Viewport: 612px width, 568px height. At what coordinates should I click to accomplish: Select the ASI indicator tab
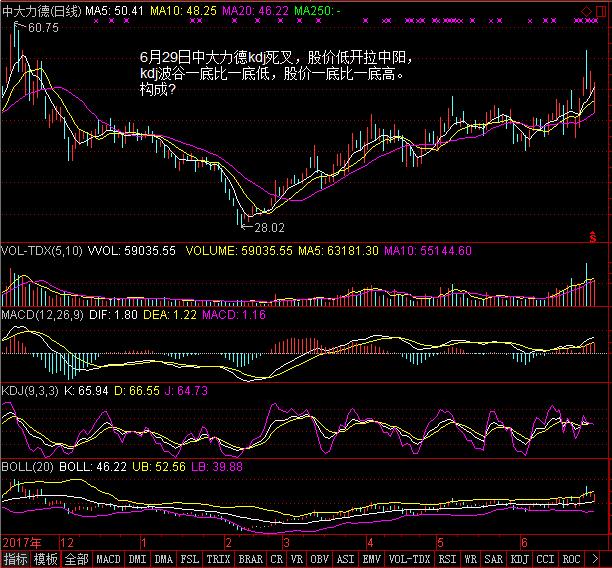click(345, 559)
